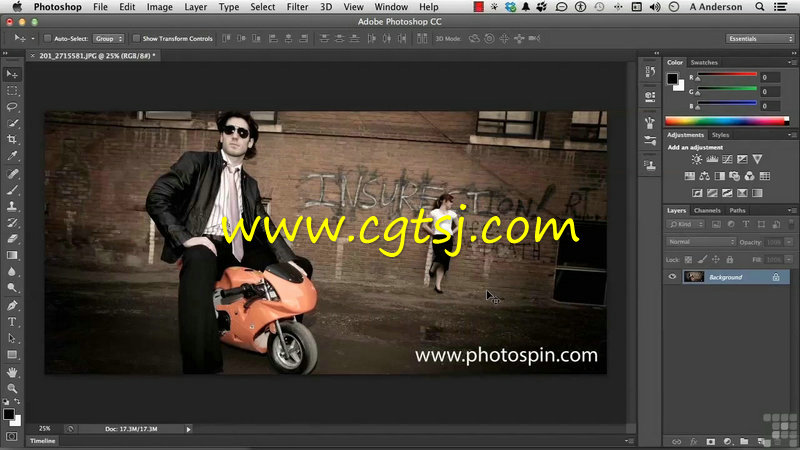Click the Curves adjustment icon
The height and width of the screenshot is (450, 800).
727,160
